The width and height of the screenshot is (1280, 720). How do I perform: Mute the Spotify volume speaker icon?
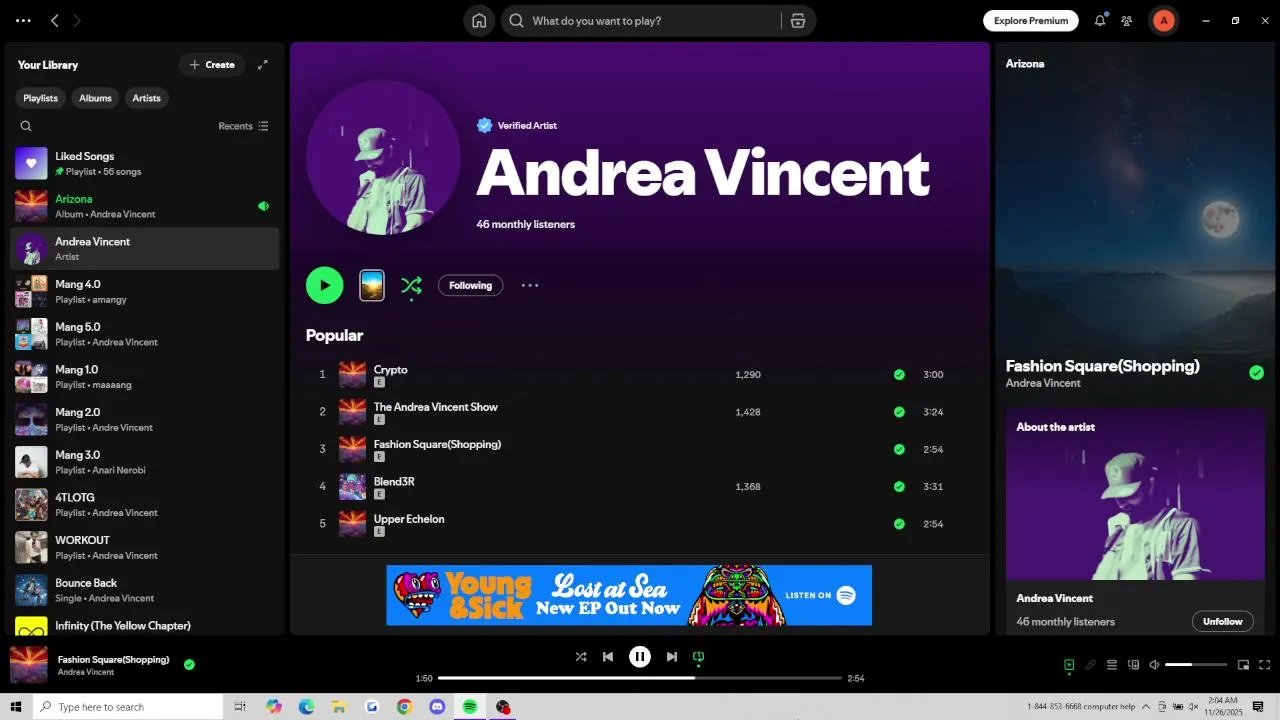coord(1154,665)
